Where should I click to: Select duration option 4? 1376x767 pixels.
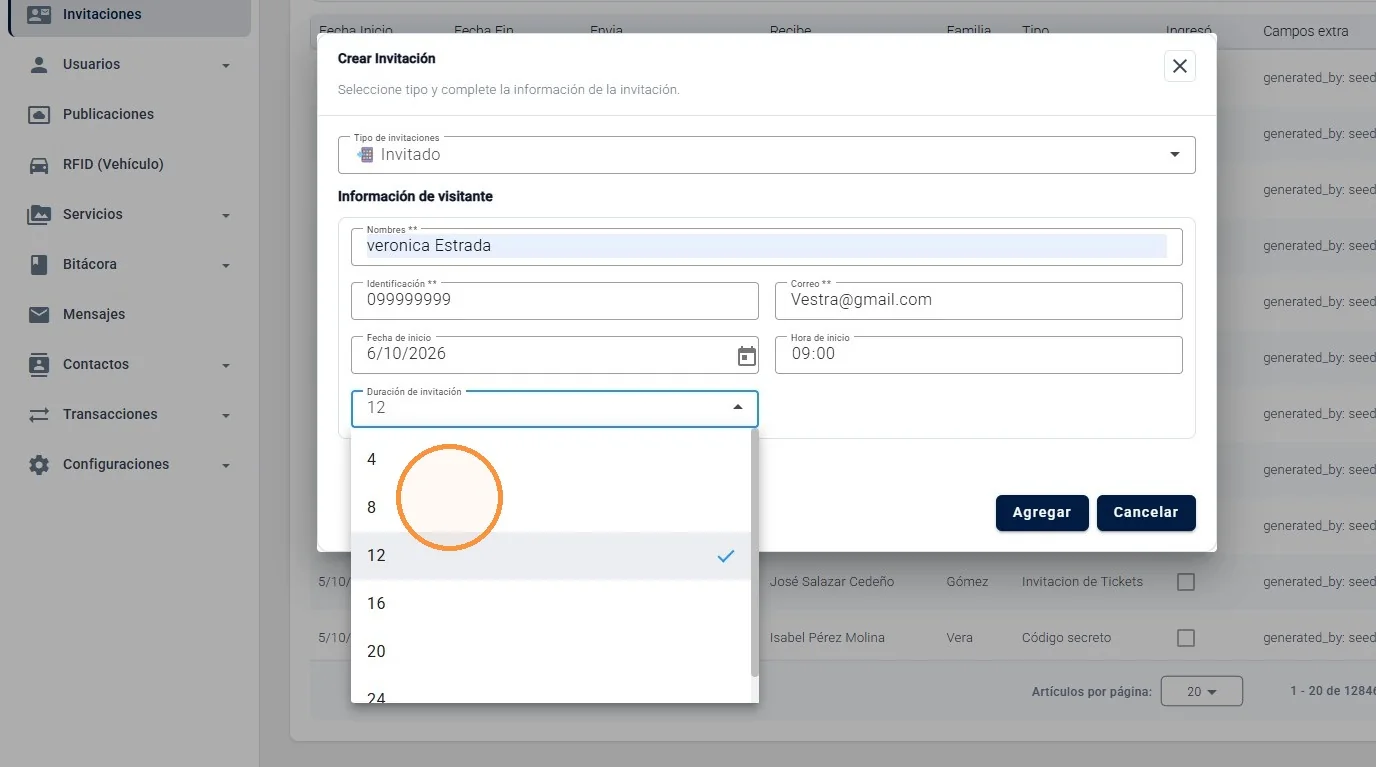(x=551, y=459)
